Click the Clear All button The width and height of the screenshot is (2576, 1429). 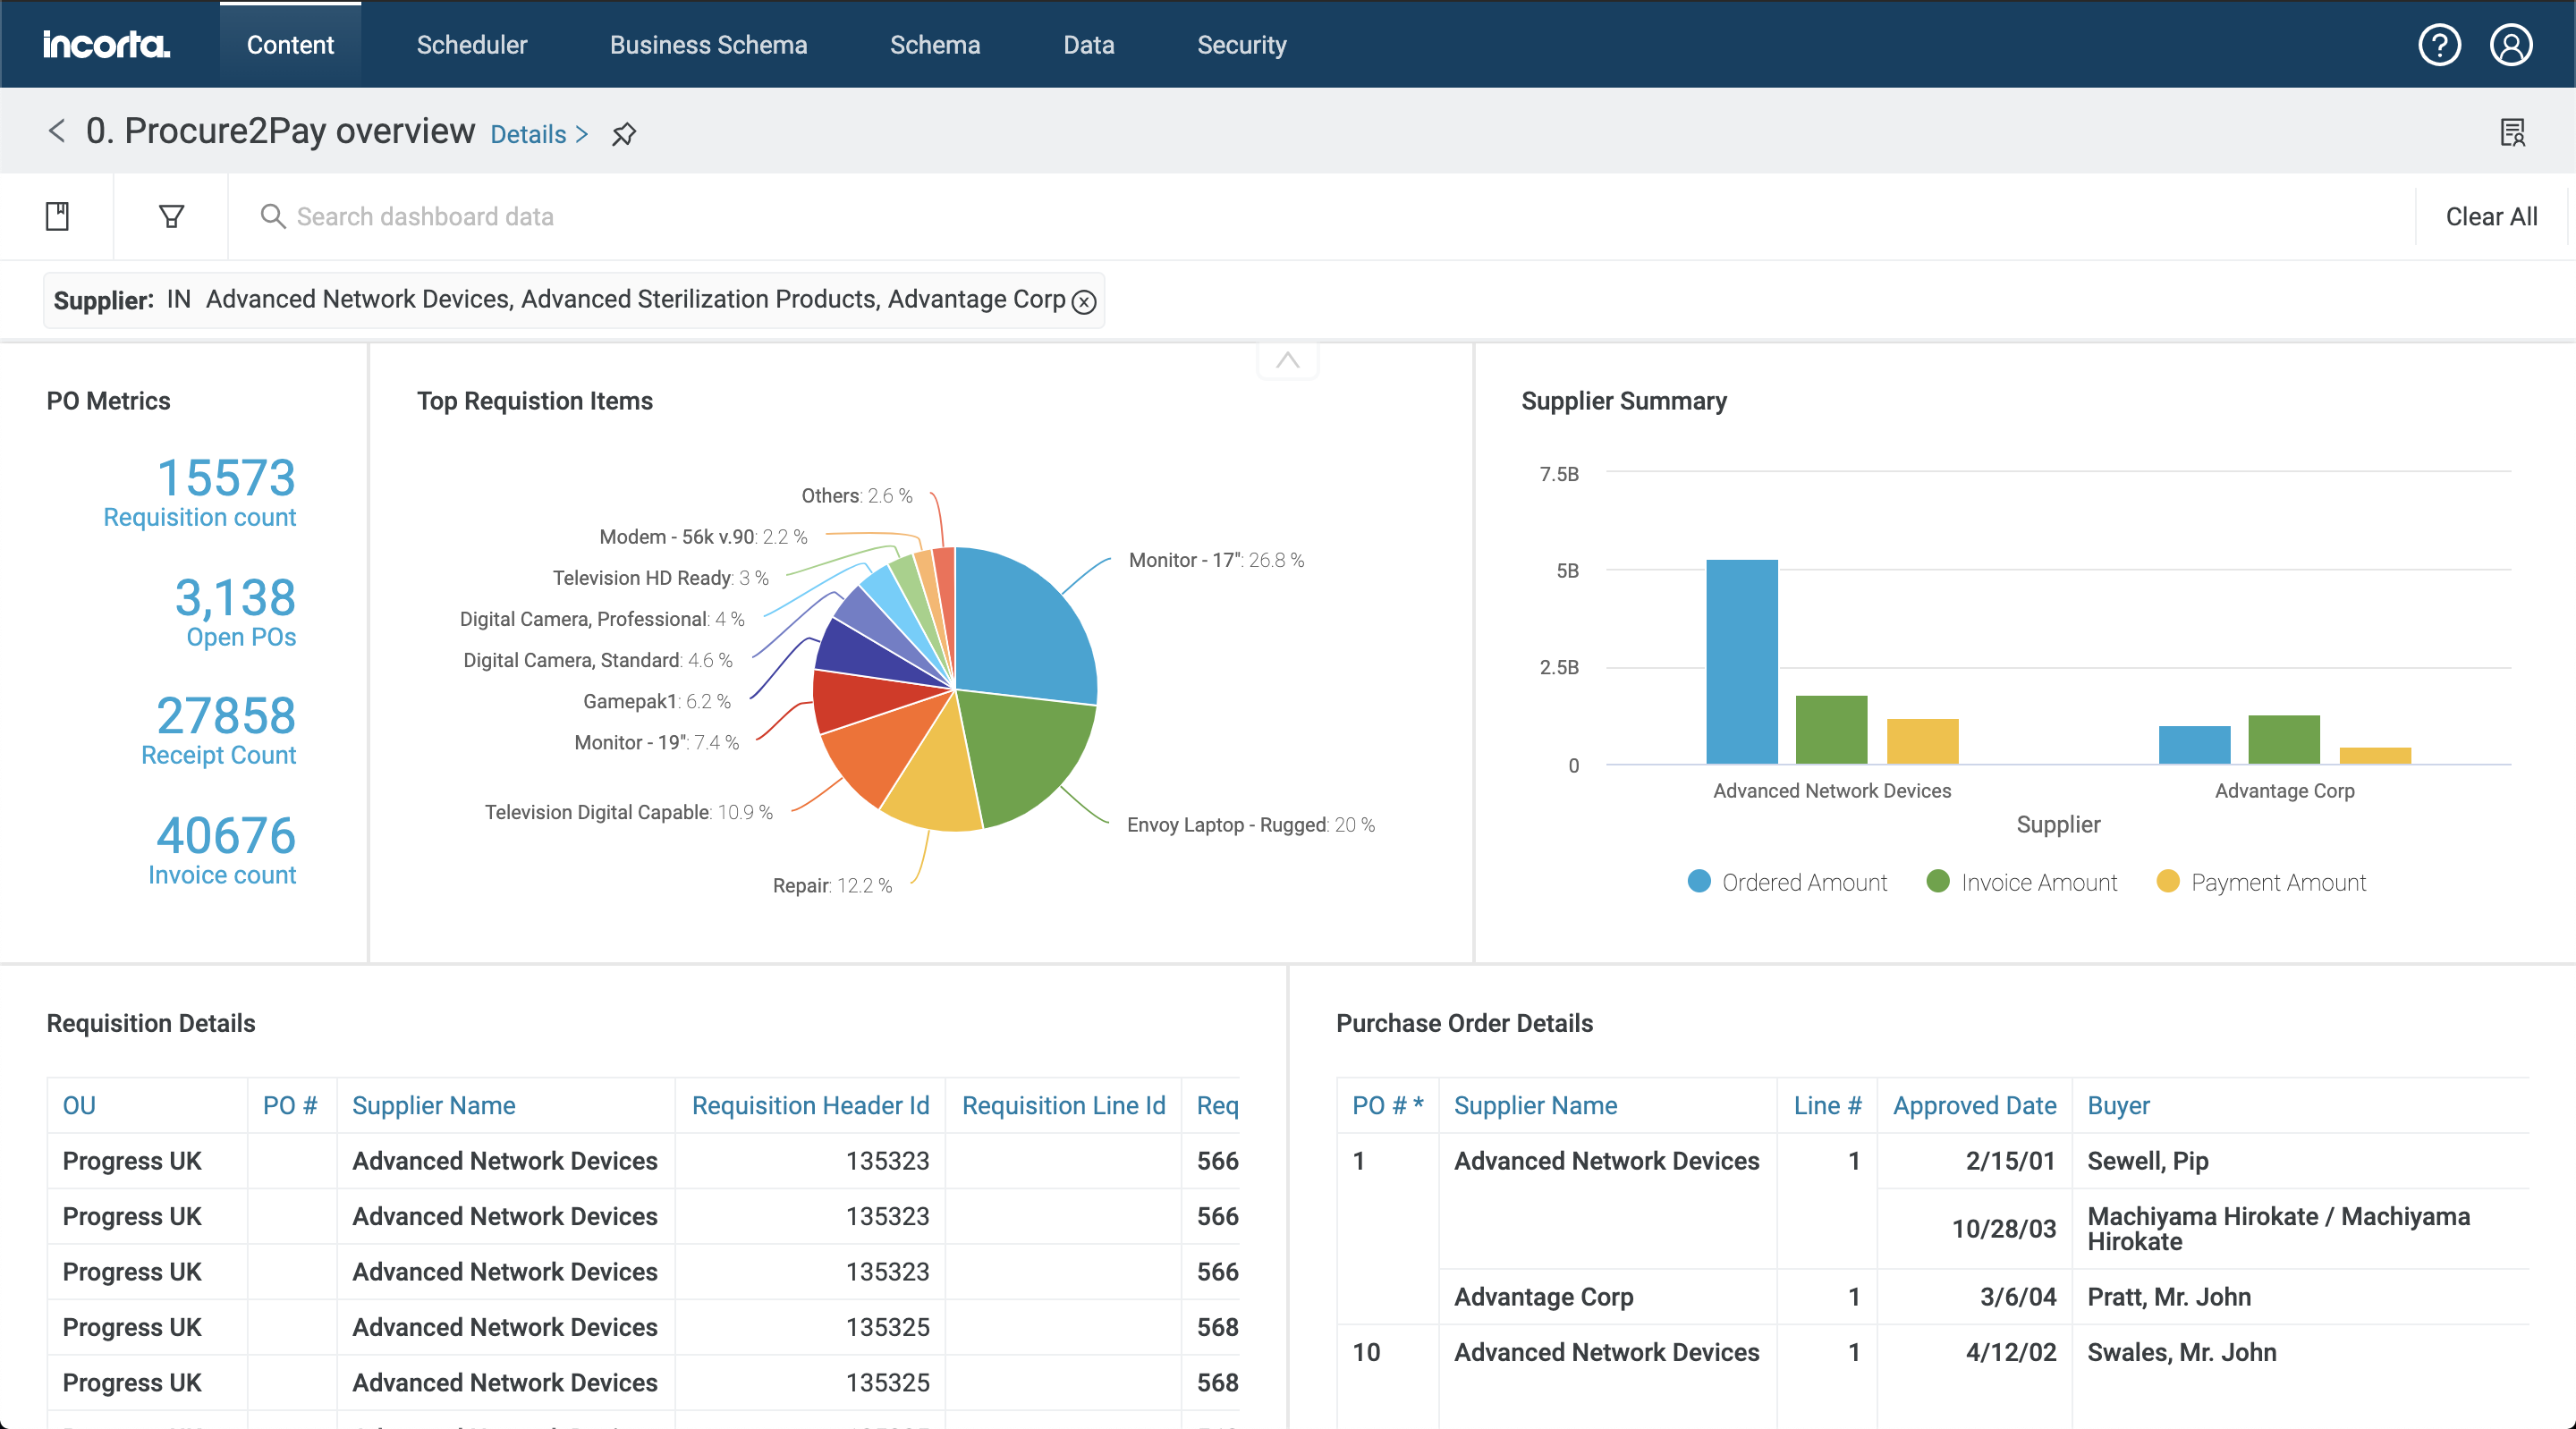2491,216
